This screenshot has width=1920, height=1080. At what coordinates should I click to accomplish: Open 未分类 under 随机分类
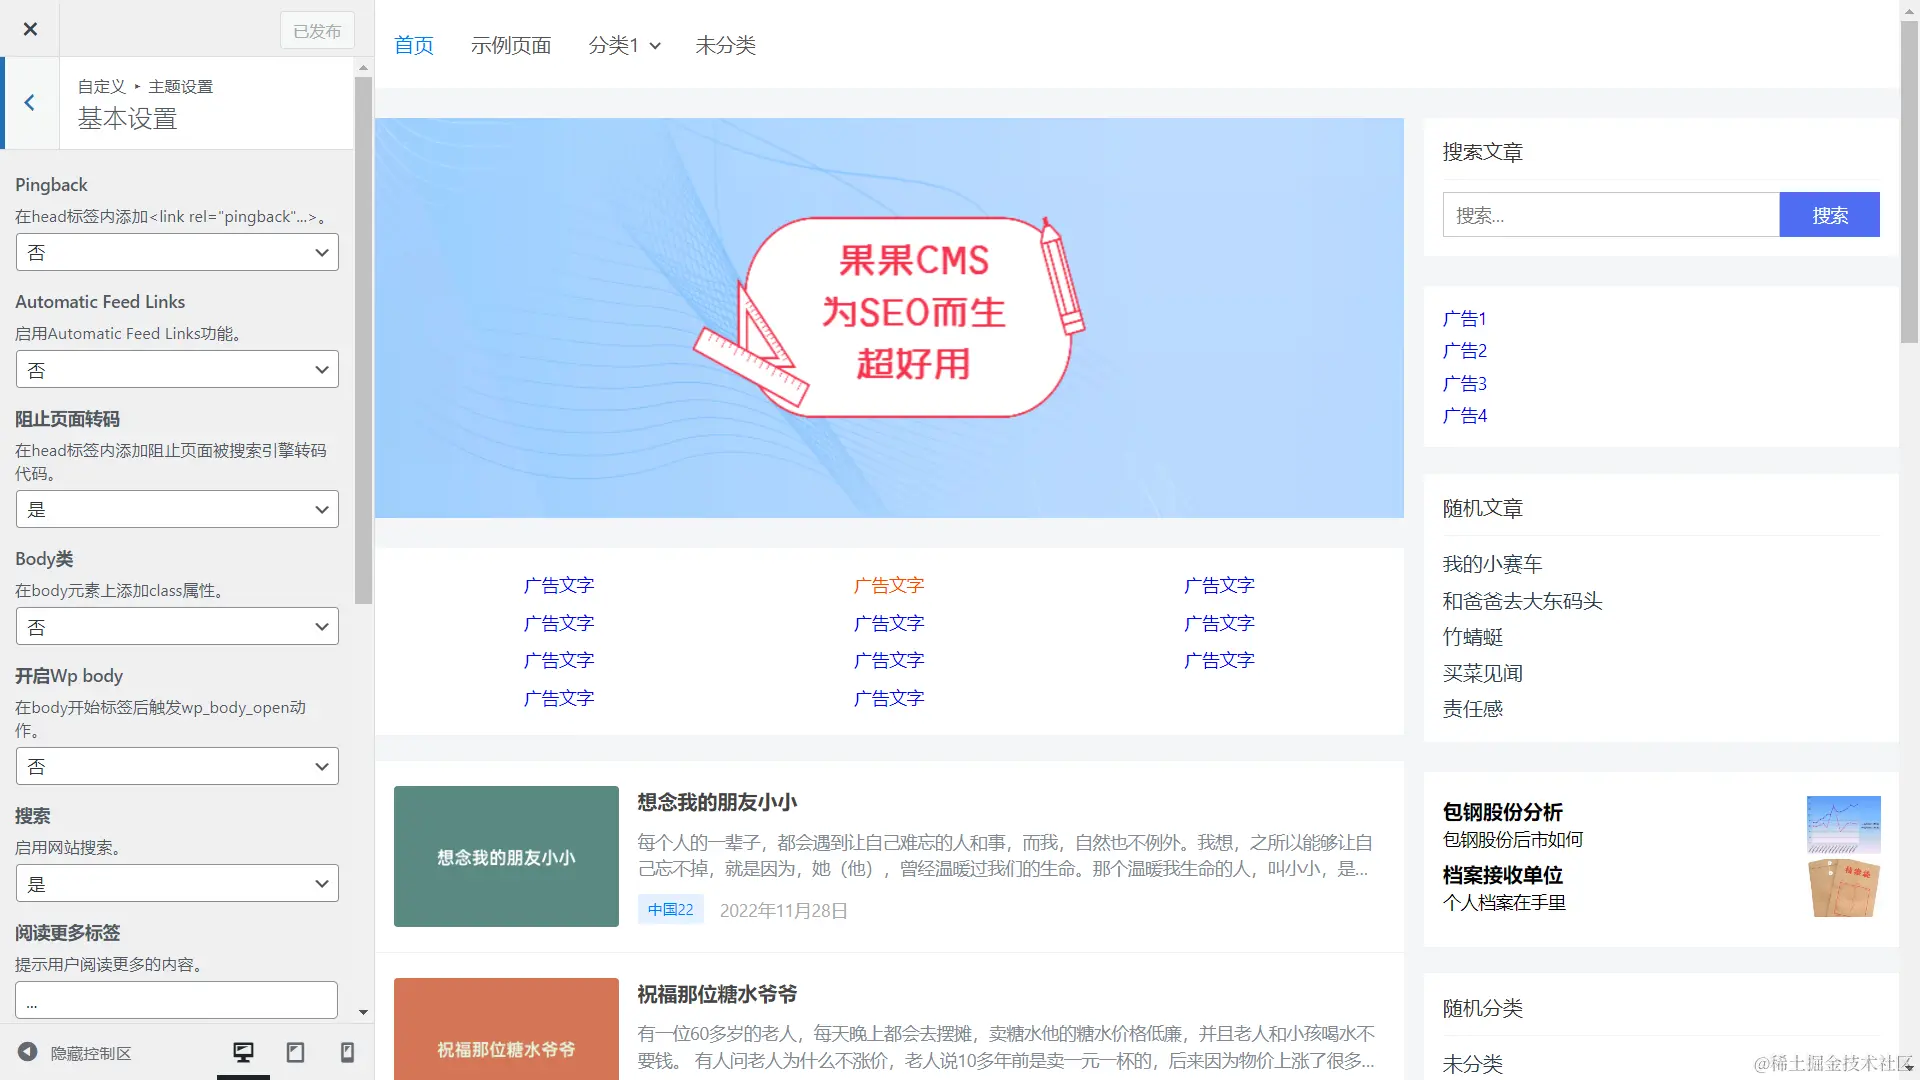click(1472, 1064)
